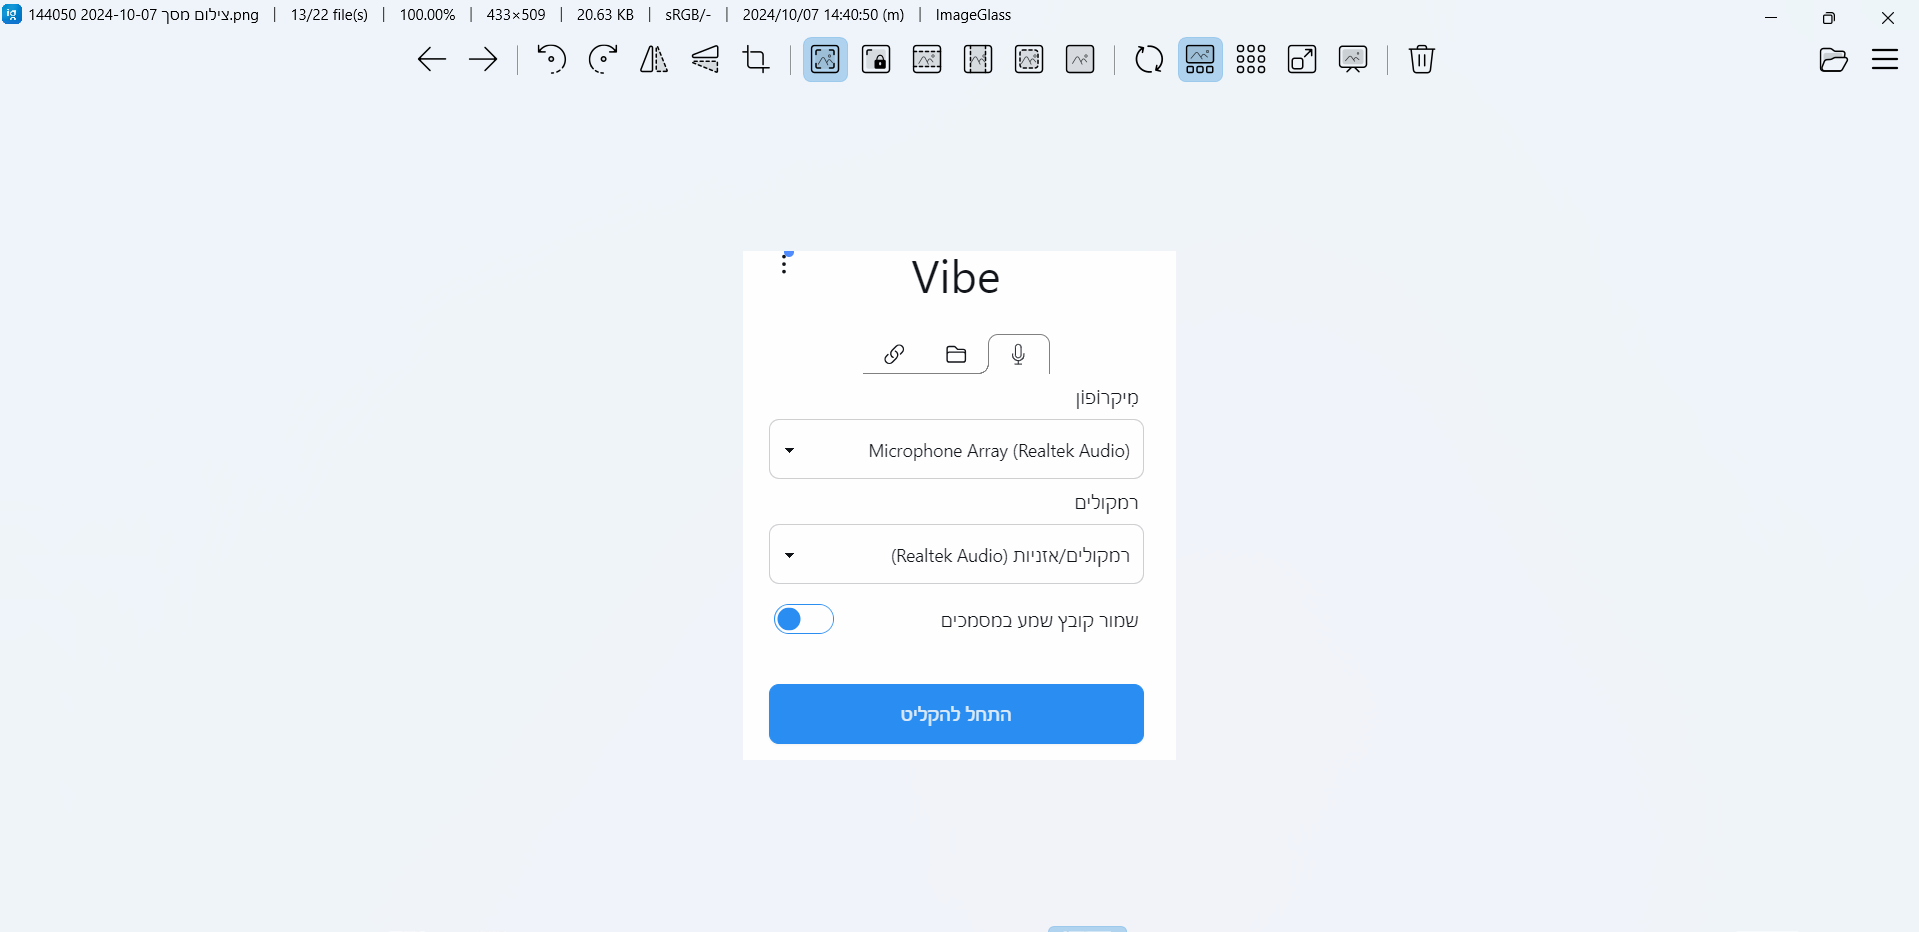This screenshot has height=932, width=1919.
Task: Click the 100.00% zoom value in title bar
Action: 427,15
